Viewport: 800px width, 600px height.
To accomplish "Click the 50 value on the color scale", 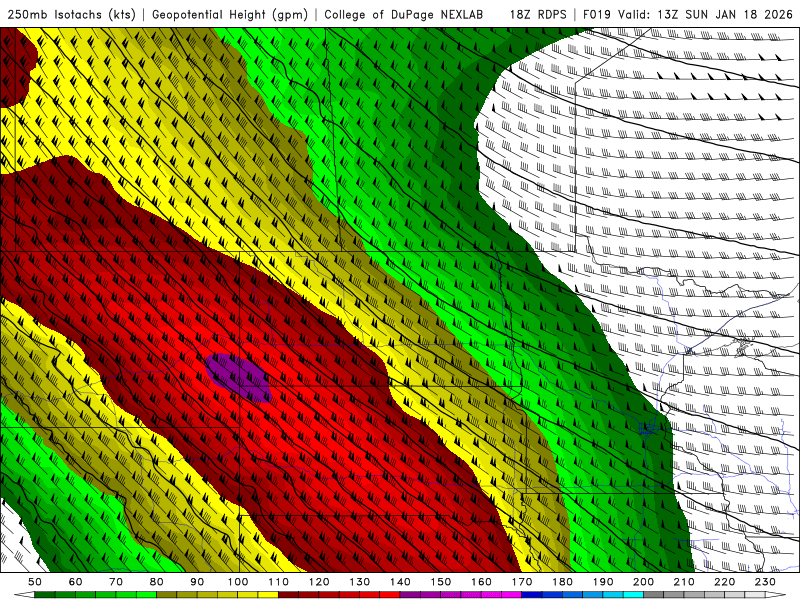I will pyautogui.click(x=35, y=582).
